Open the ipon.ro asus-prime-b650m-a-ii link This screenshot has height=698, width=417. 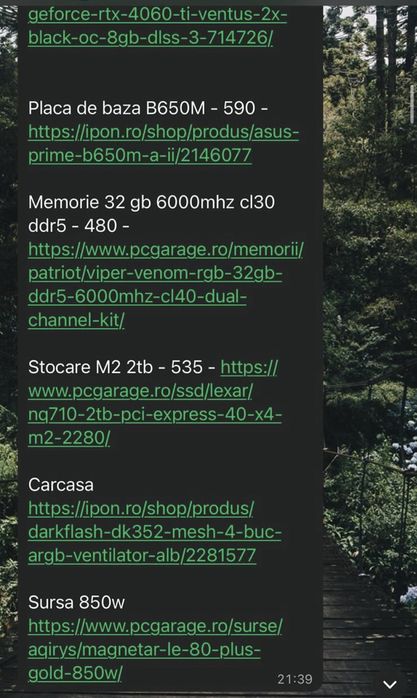click(x=163, y=144)
